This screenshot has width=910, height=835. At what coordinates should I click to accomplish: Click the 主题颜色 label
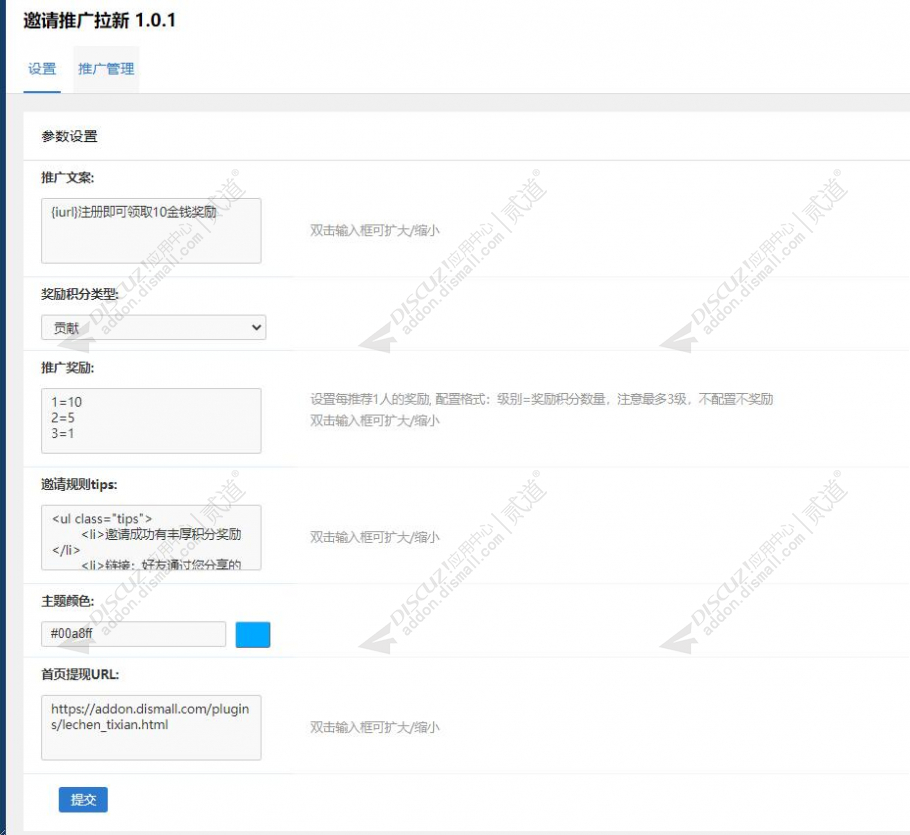[x=67, y=601]
